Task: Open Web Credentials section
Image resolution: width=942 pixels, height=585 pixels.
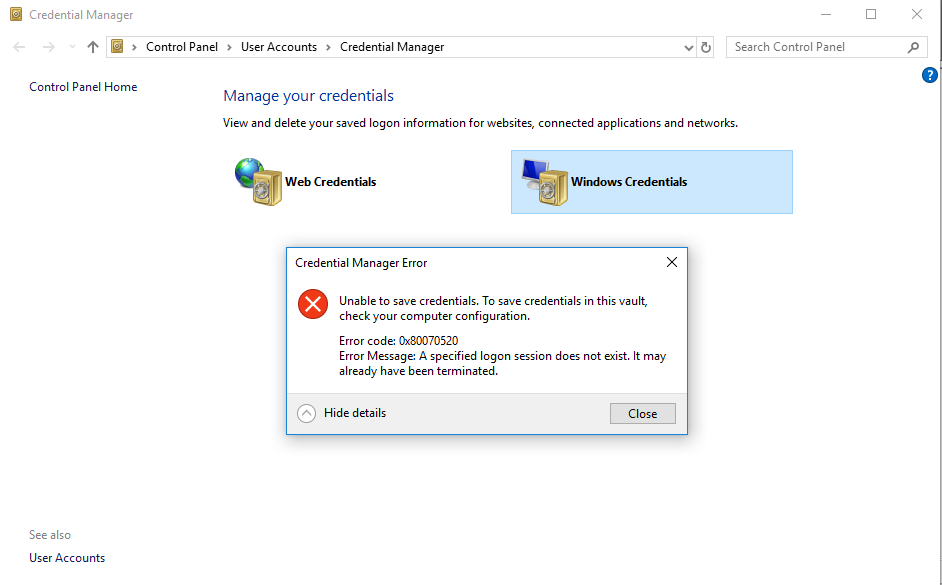Action: click(x=330, y=182)
